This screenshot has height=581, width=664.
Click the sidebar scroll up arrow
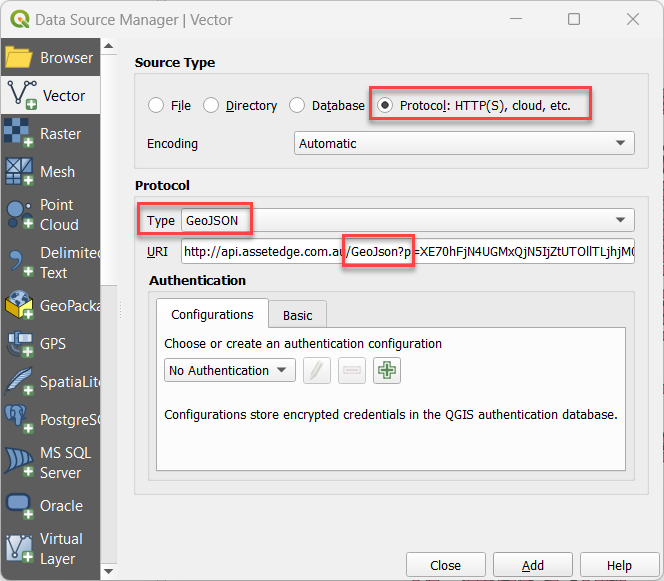[108, 46]
